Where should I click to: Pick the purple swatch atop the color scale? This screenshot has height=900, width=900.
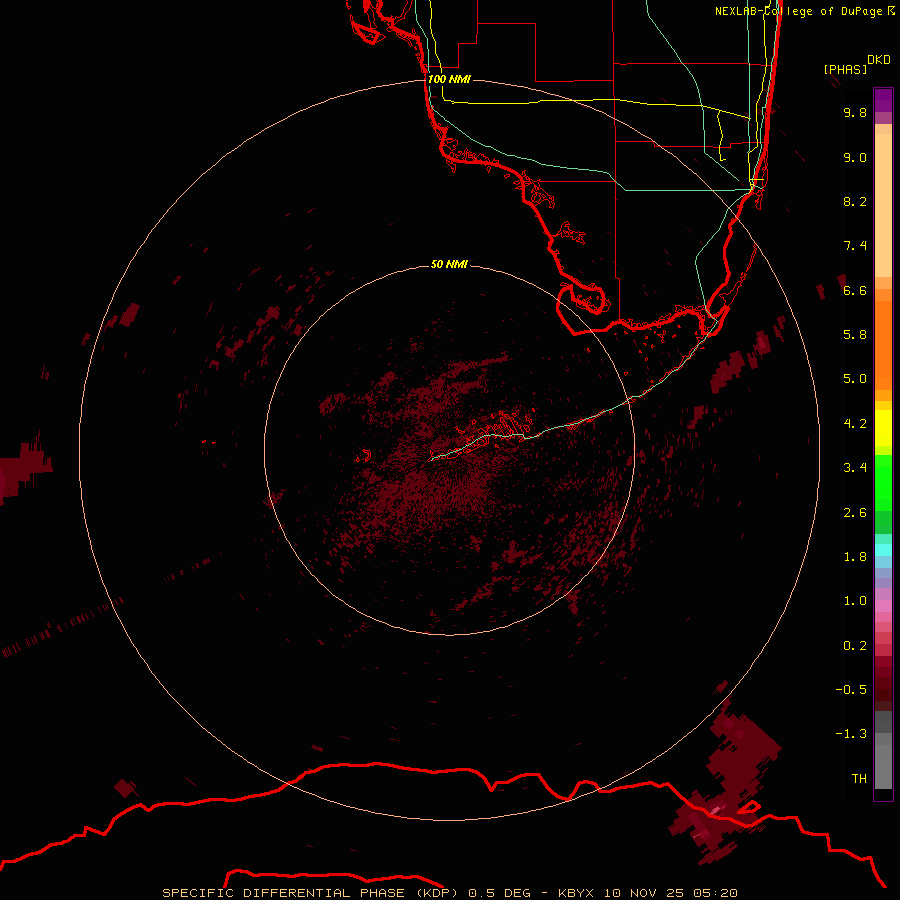[x=883, y=99]
